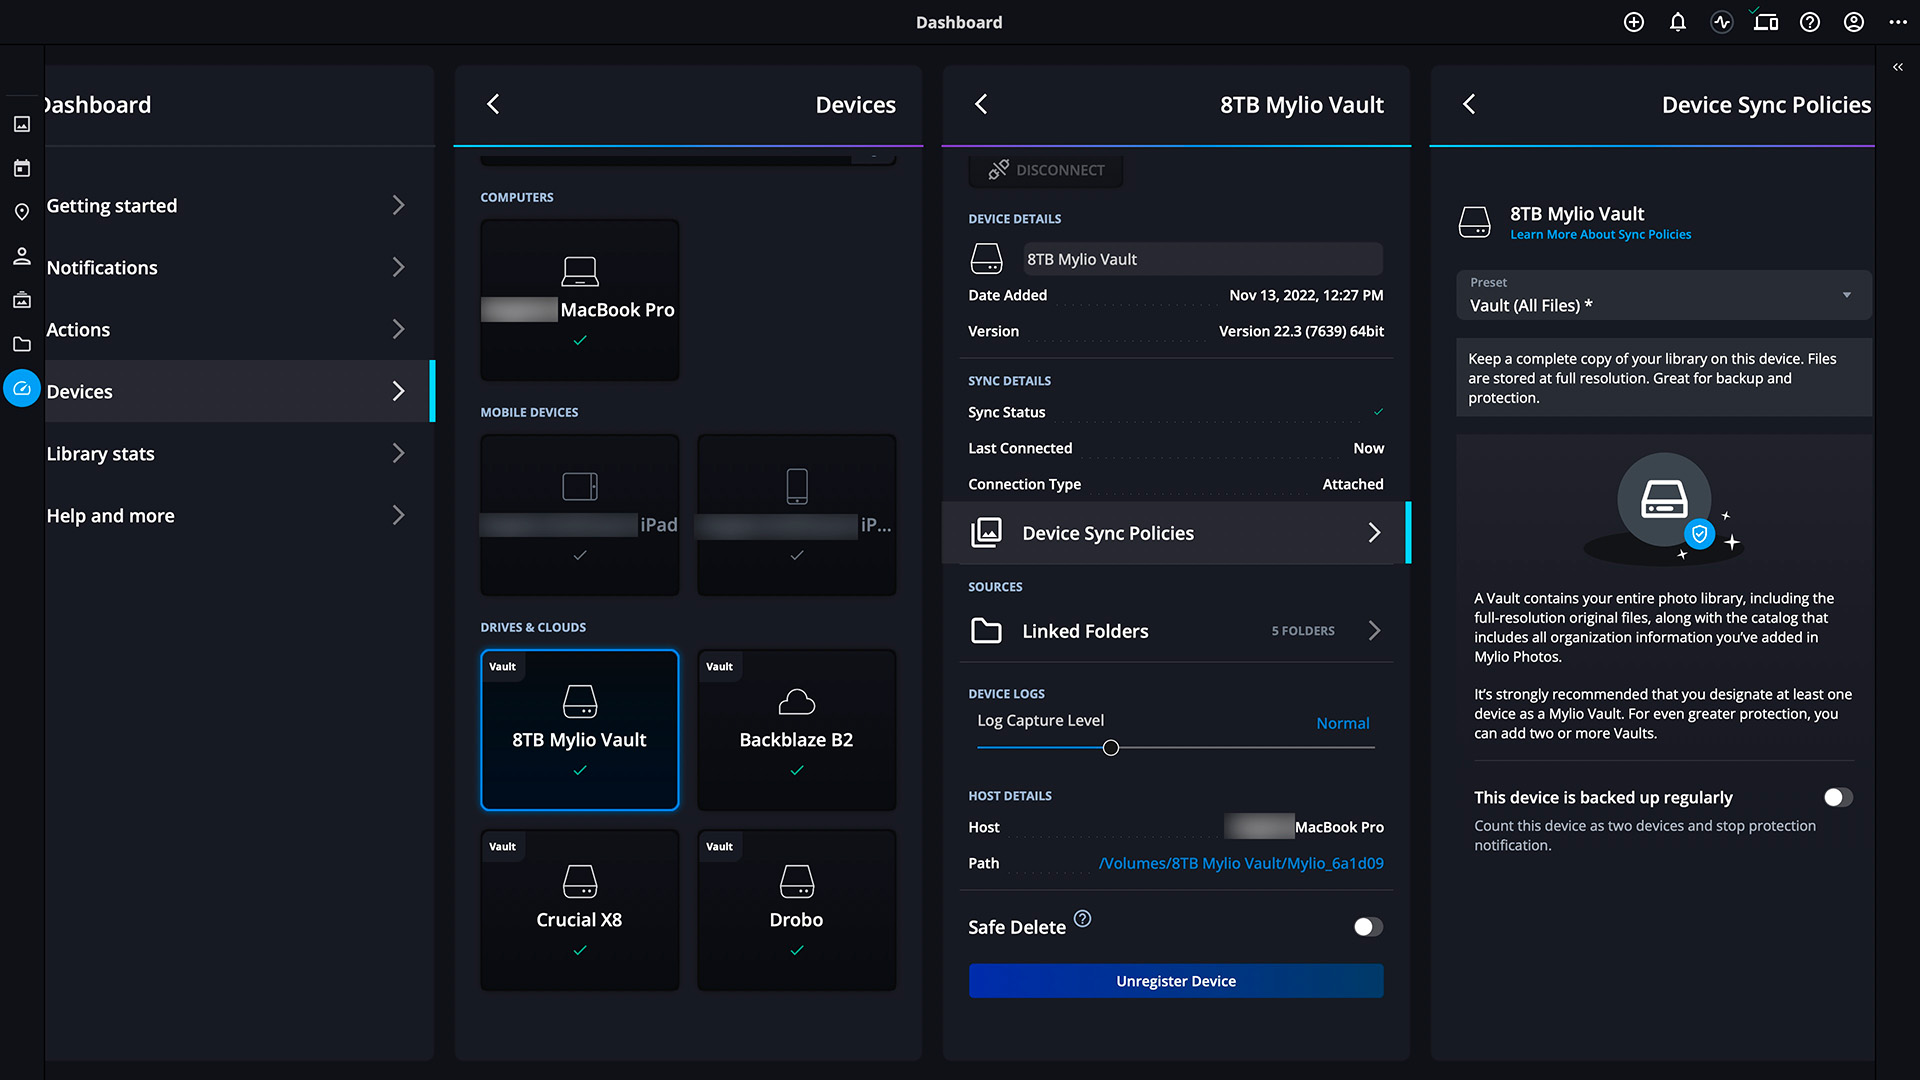Click 'Nov 13, 2022, 12:27 PM' date value
This screenshot has width=1920, height=1080.
(x=1306, y=295)
